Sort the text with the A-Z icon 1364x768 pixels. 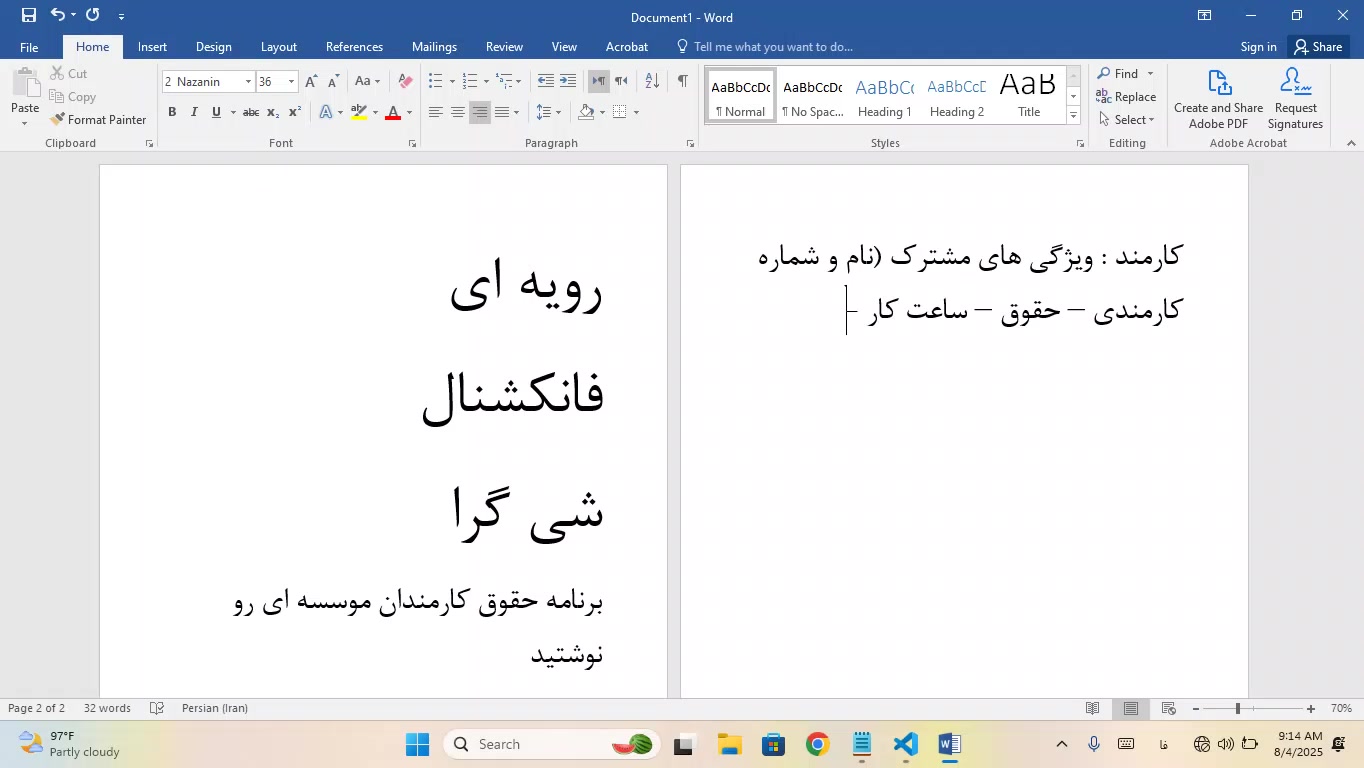click(651, 81)
